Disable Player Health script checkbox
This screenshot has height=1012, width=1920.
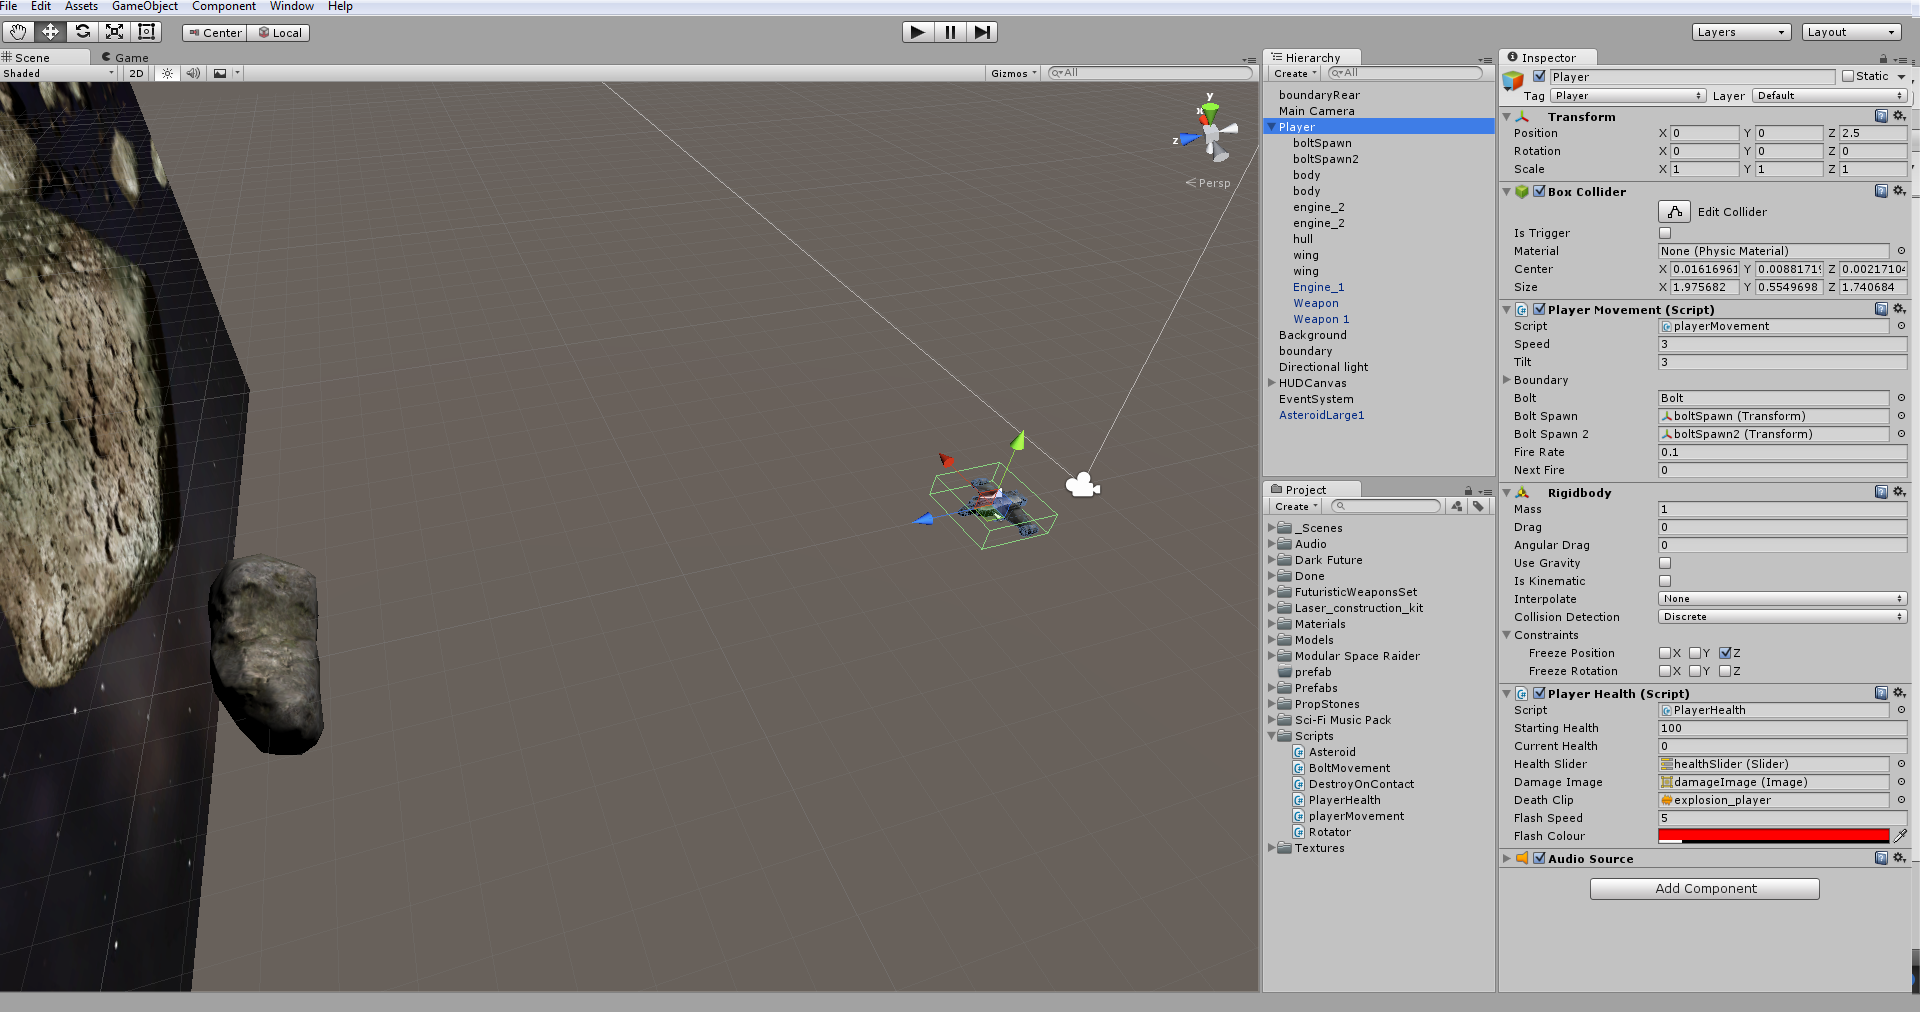click(1540, 693)
